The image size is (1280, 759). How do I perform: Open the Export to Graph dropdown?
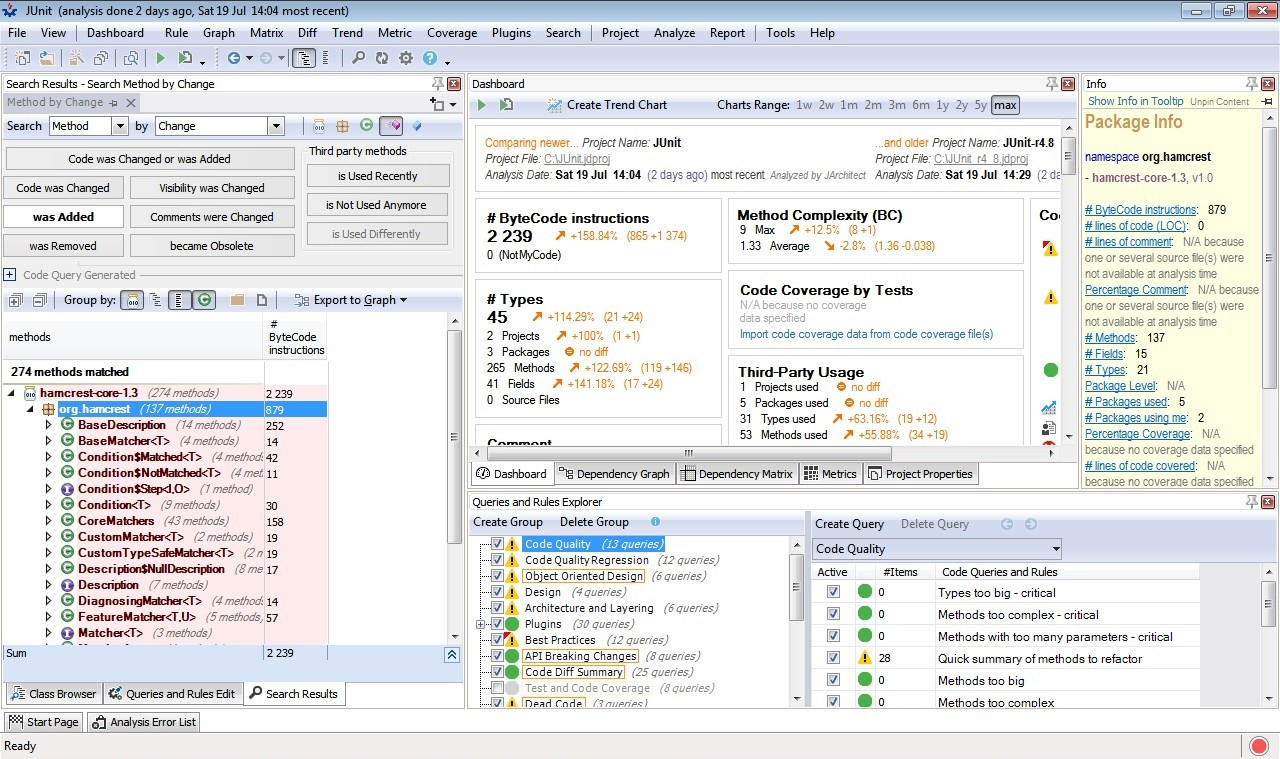pyautogui.click(x=350, y=300)
